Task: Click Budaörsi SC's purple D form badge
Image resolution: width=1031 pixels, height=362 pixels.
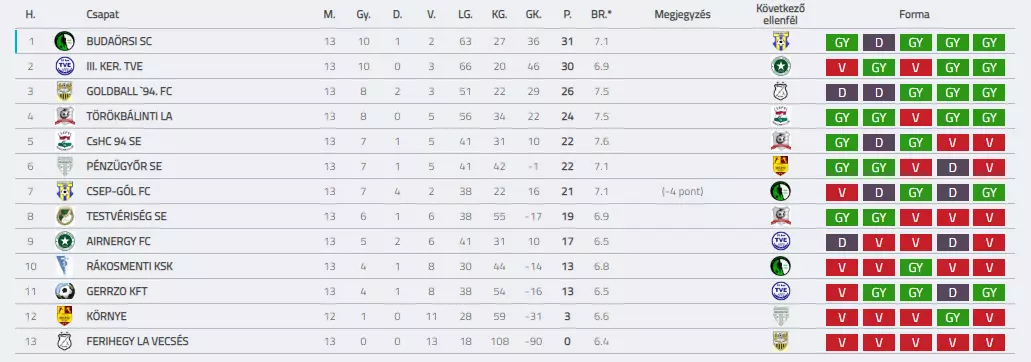Action: click(x=879, y=43)
